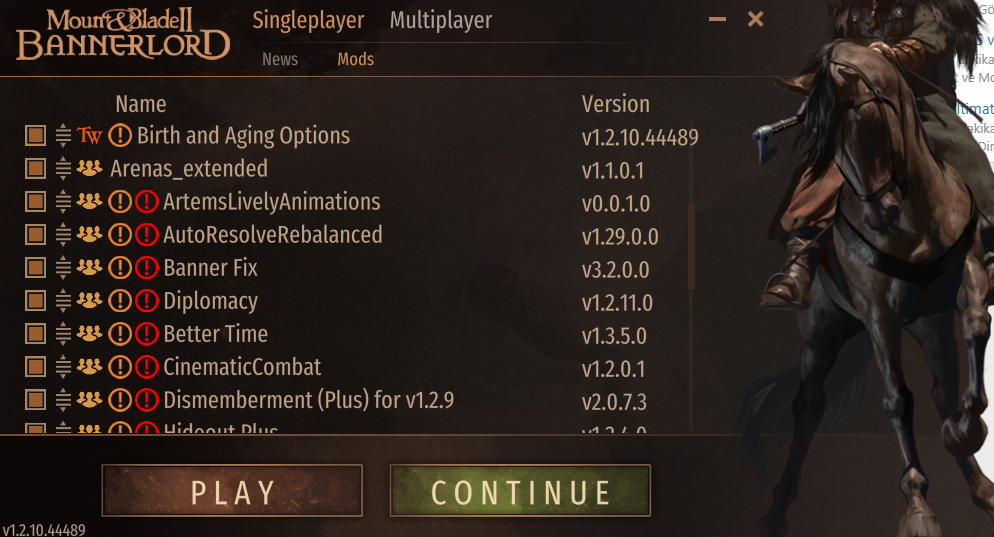Click the community mod icon for Diplomacy

89,300
